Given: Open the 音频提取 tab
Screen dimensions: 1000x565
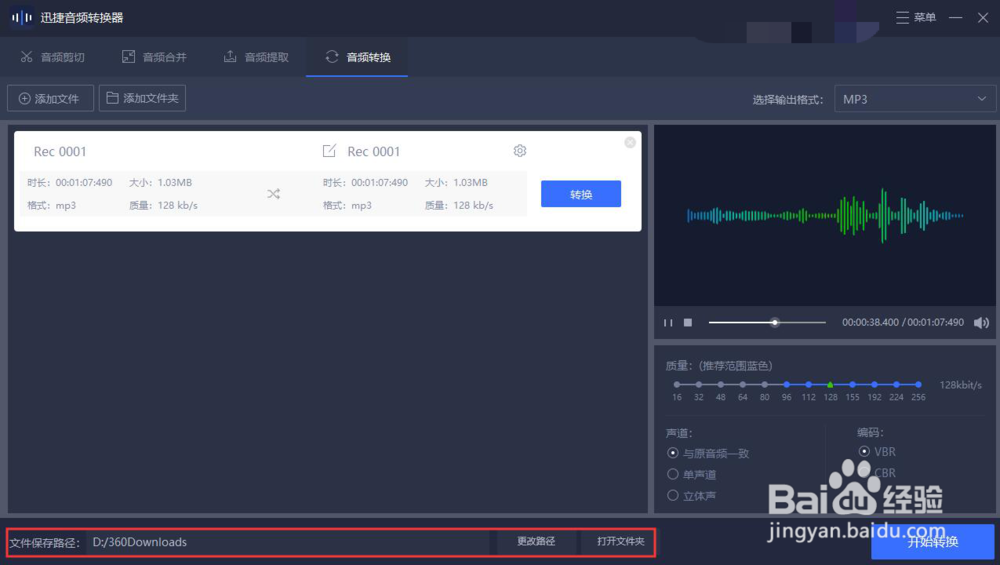Looking at the screenshot, I should (256, 57).
